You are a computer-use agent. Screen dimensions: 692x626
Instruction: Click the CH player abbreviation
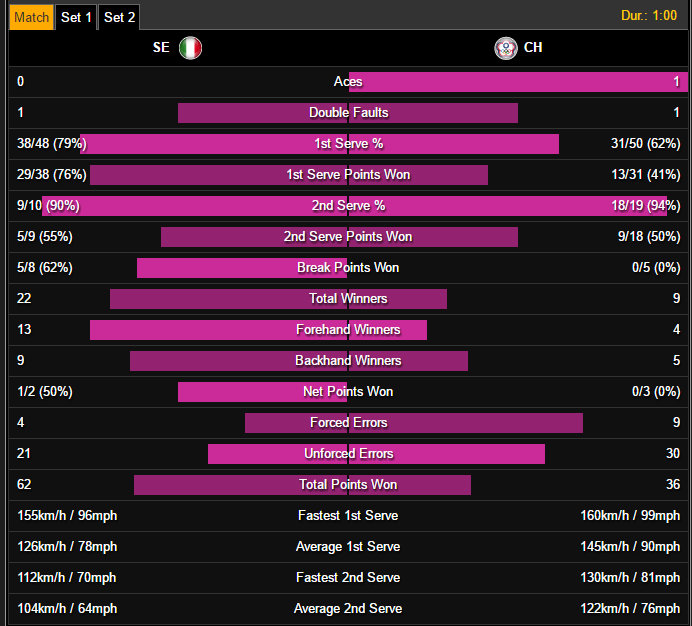click(533, 47)
